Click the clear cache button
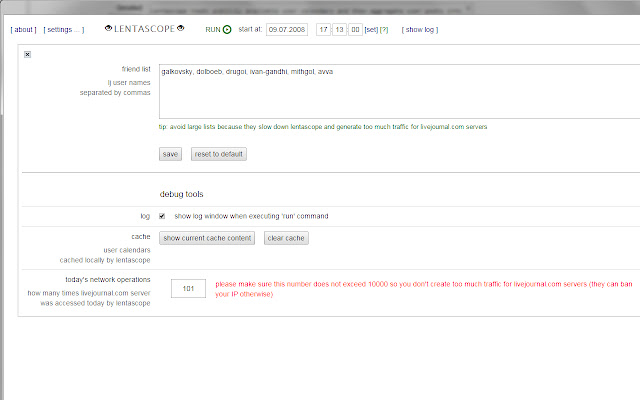The height and width of the screenshot is (400, 640). tap(286, 238)
